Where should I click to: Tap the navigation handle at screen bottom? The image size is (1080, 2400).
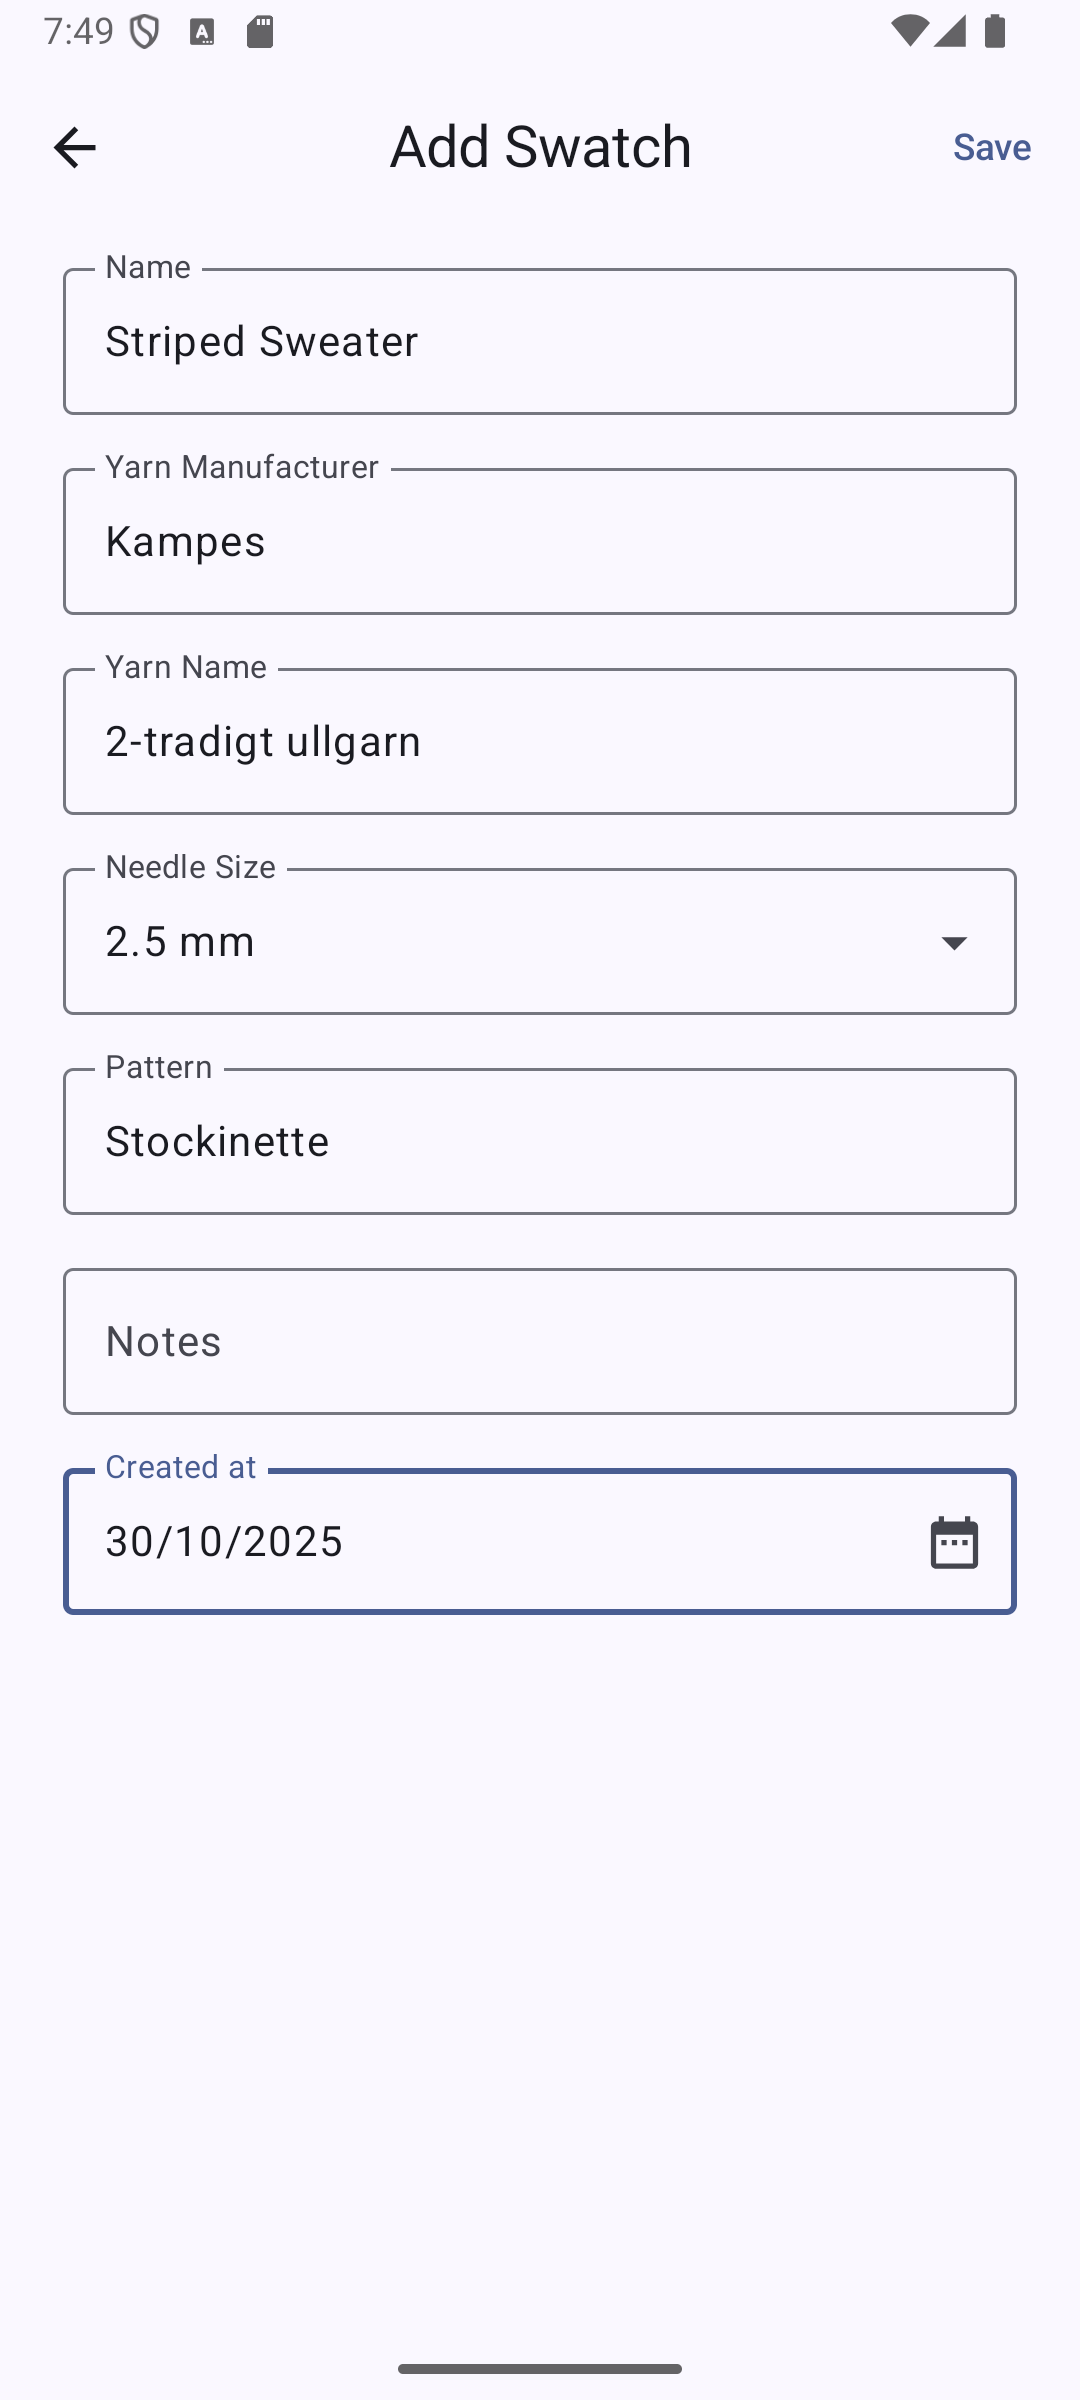(x=540, y=2366)
